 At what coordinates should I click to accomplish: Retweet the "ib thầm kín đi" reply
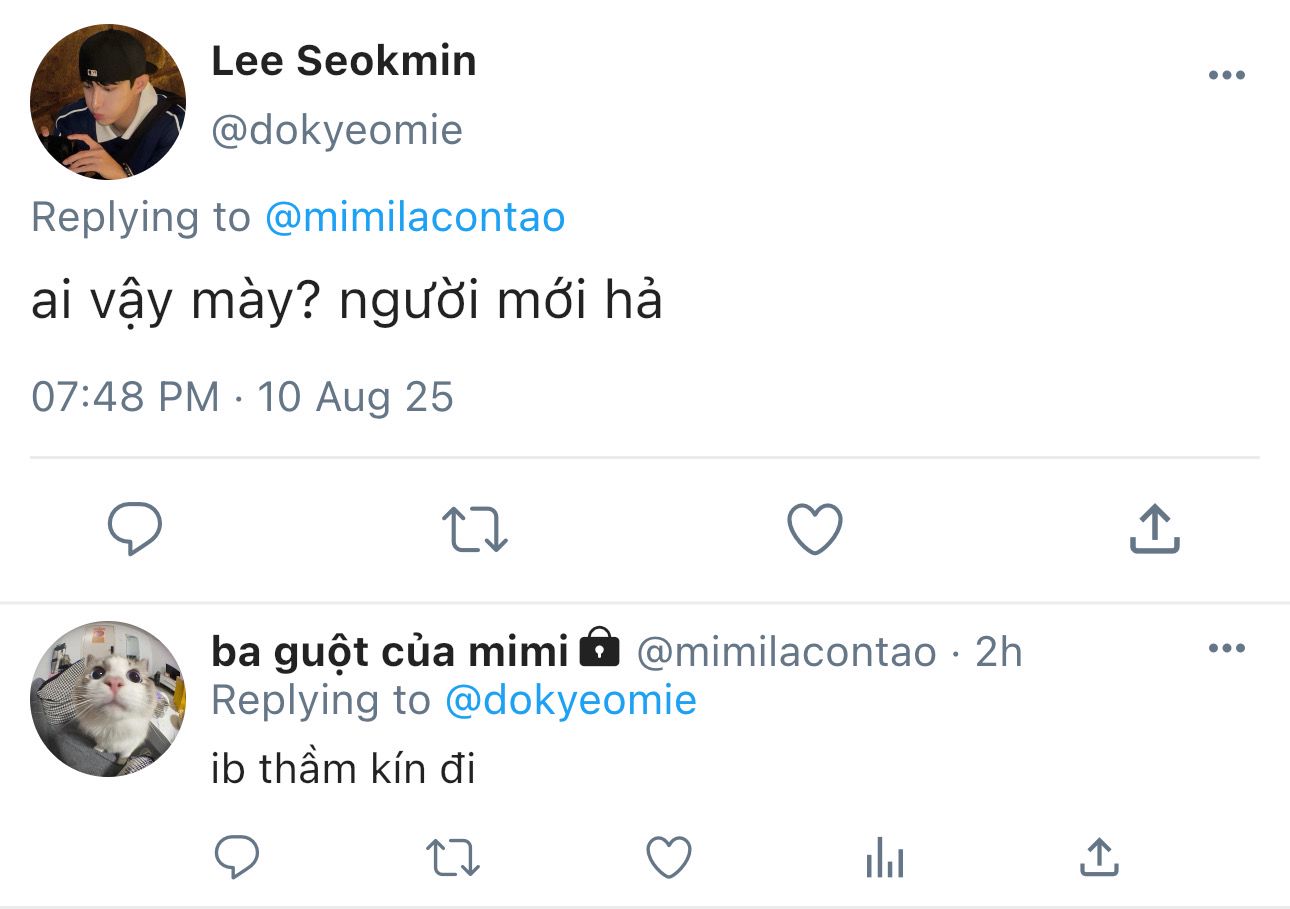click(x=453, y=857)
